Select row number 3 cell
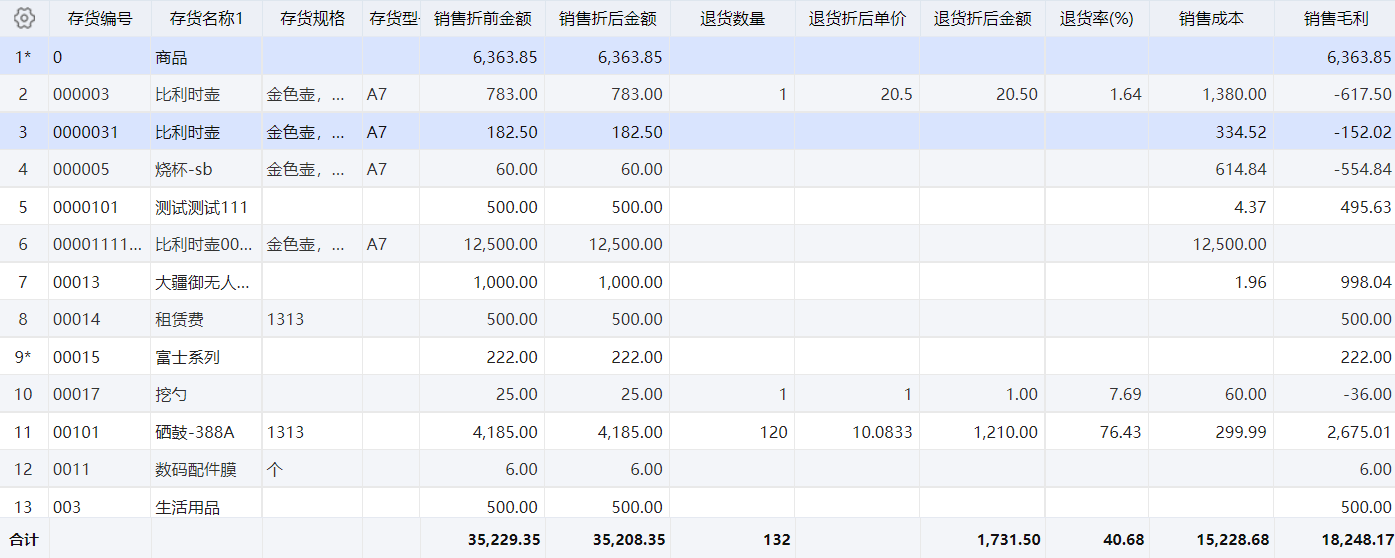The image size is (1395, 558). pos(24,132)
